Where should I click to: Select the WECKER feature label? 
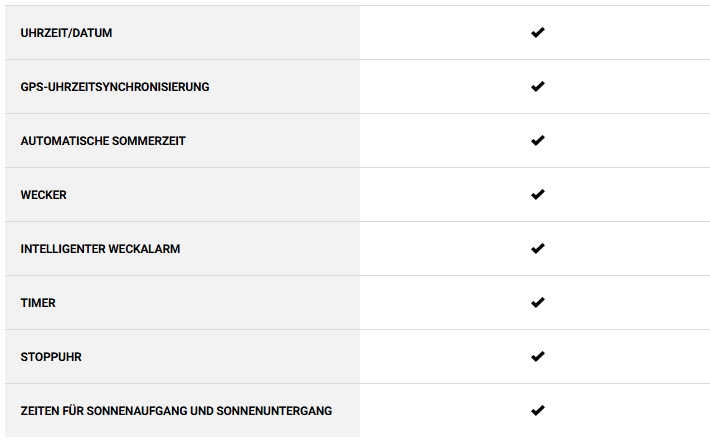click(x=43, y=195)
